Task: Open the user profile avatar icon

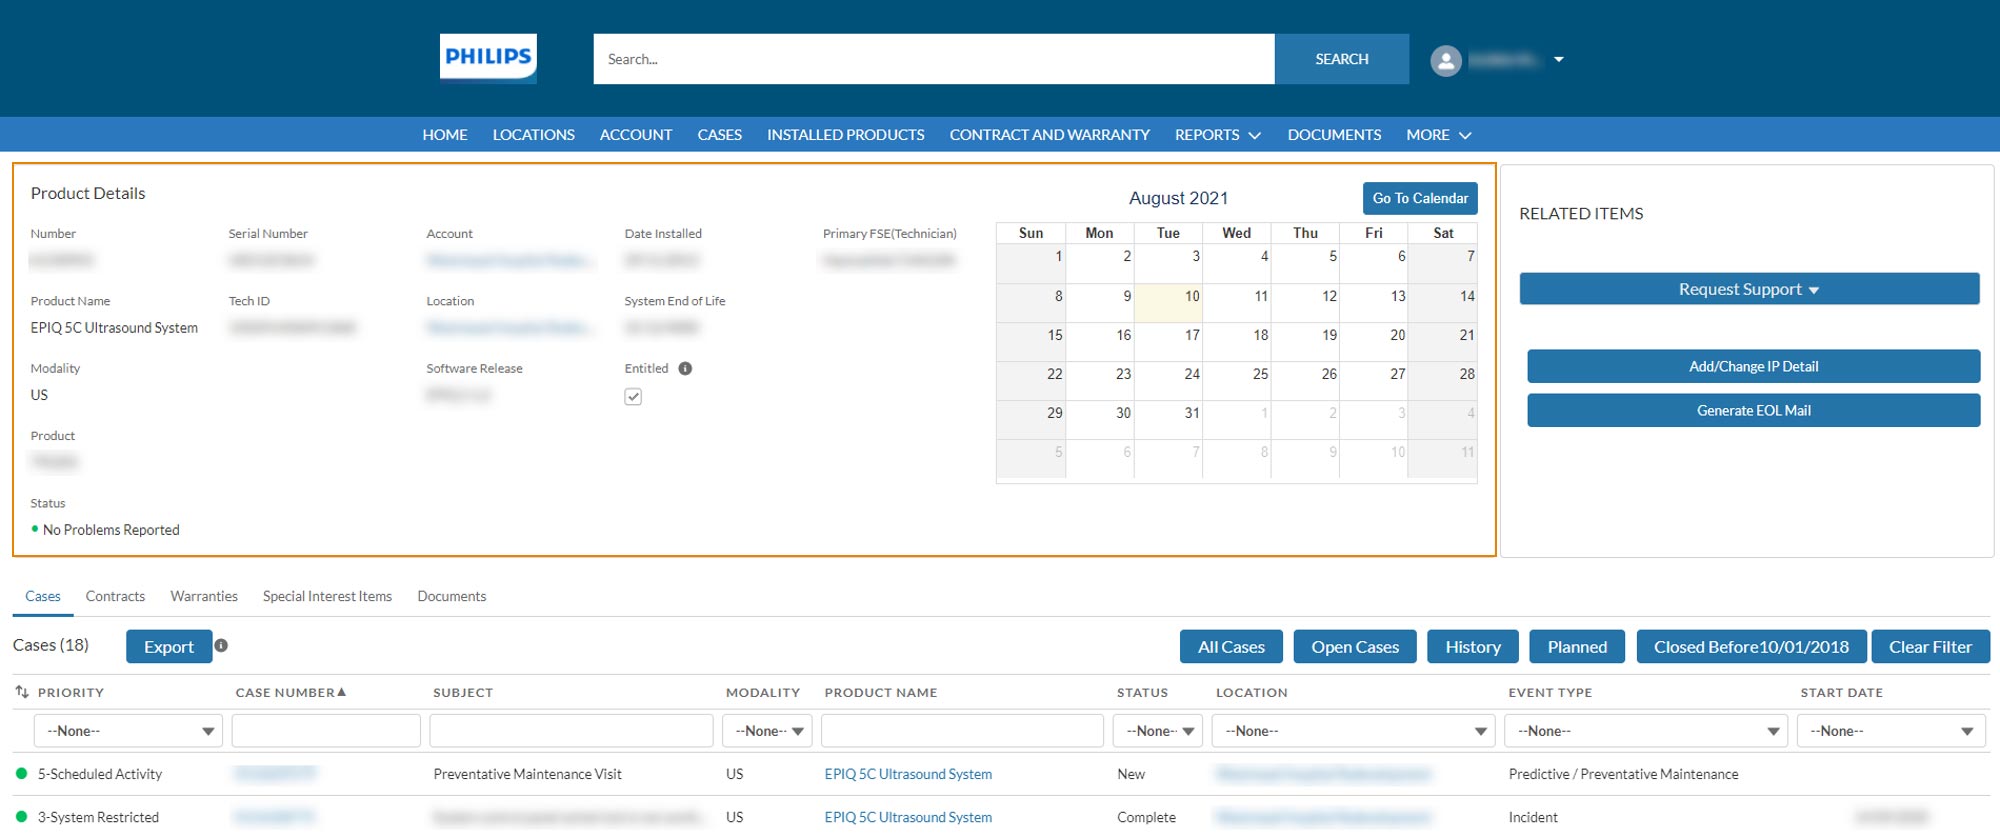Action: 1445,60
